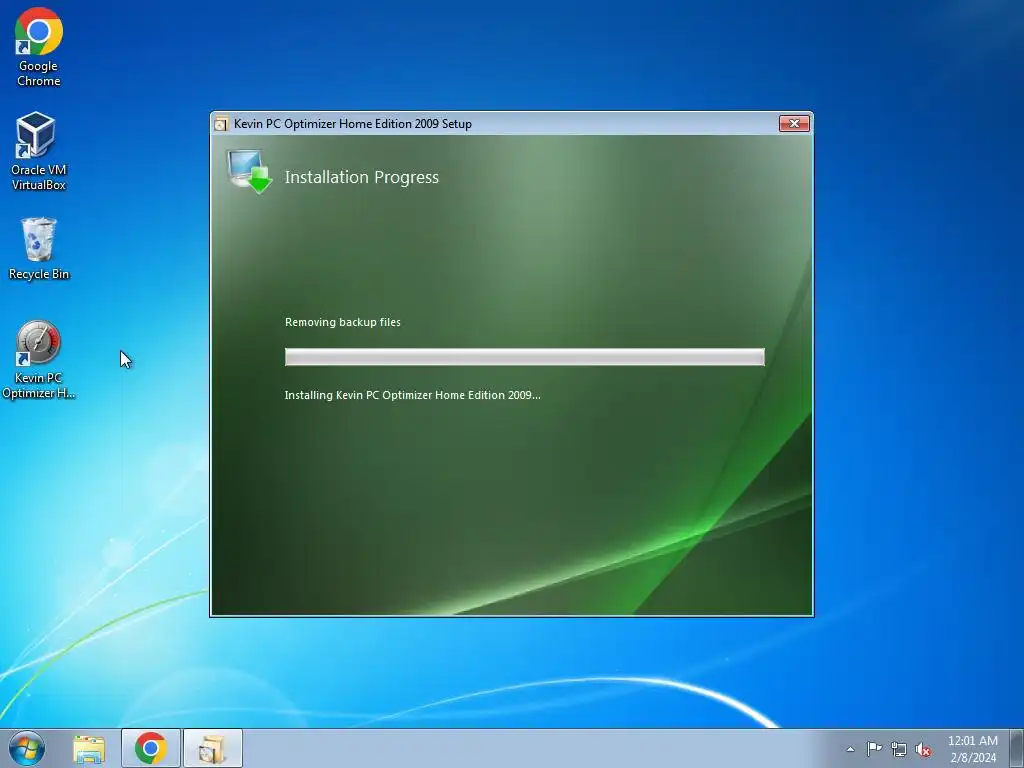Click the 'Installing Kevin PC Optimizer' message
The image size is (1024, 768).
[x=413, y=395]
